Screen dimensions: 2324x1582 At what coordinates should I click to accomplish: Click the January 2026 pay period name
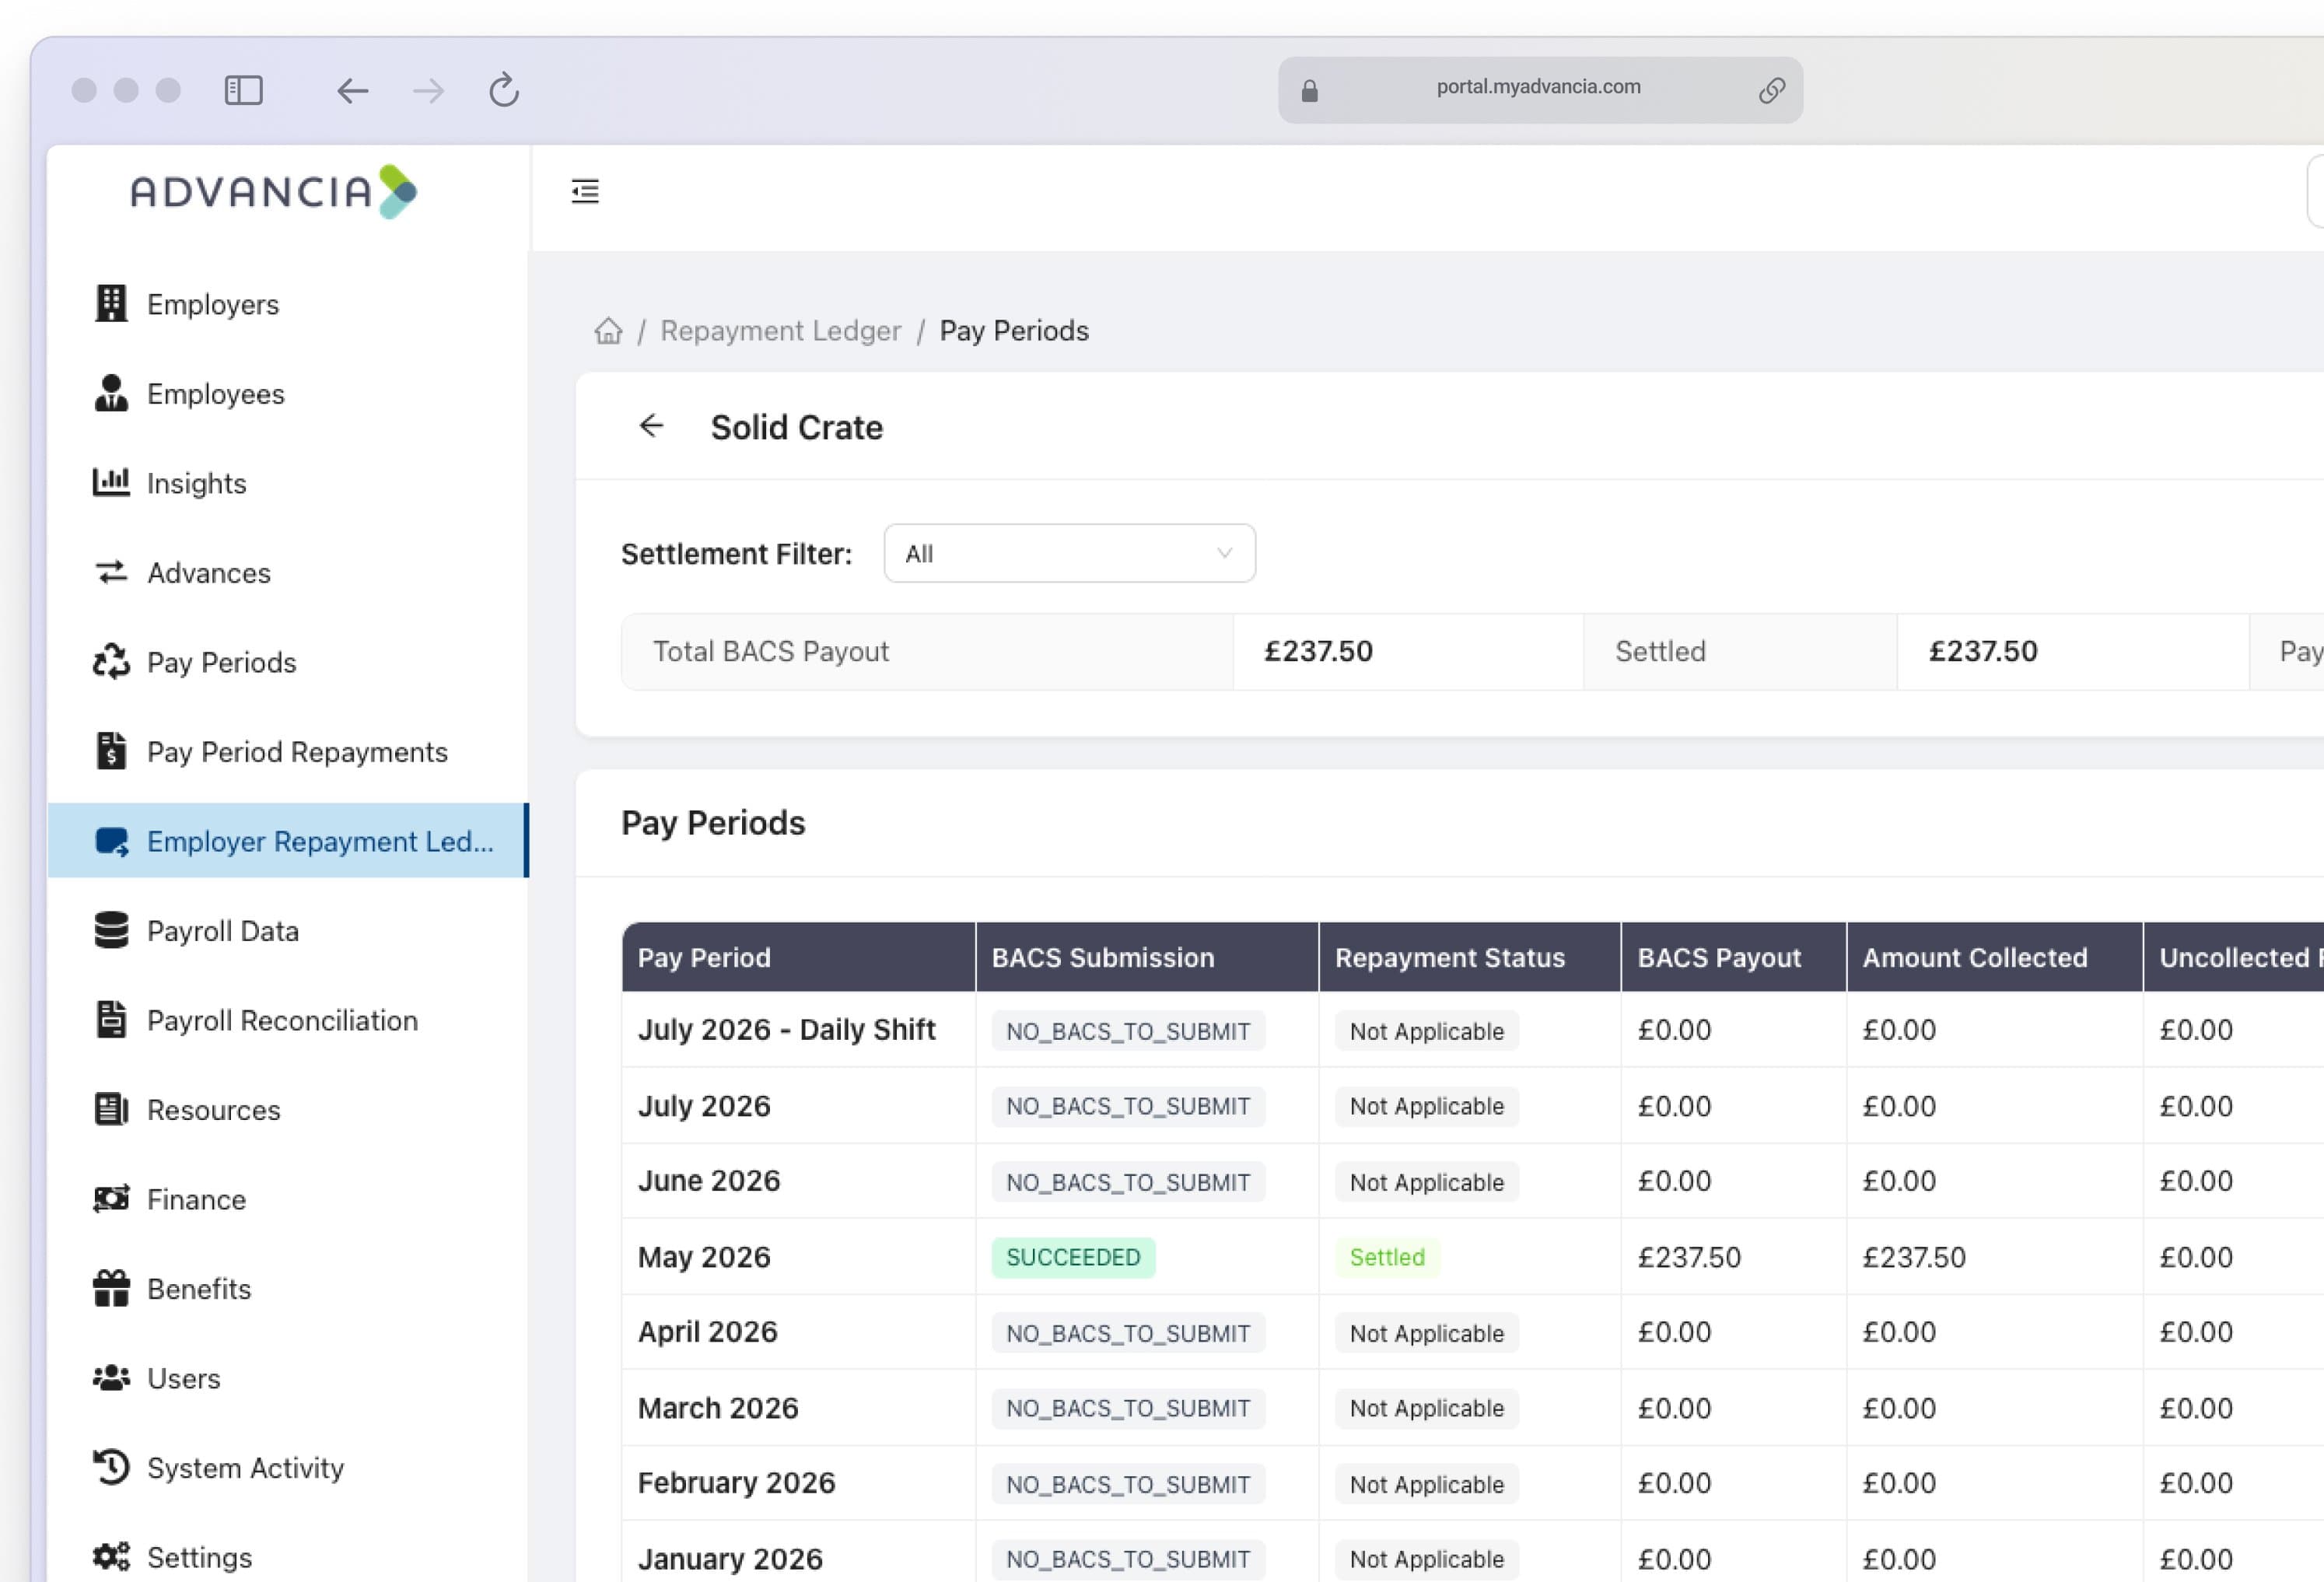pyautogui.click(x=730, y=1558)
